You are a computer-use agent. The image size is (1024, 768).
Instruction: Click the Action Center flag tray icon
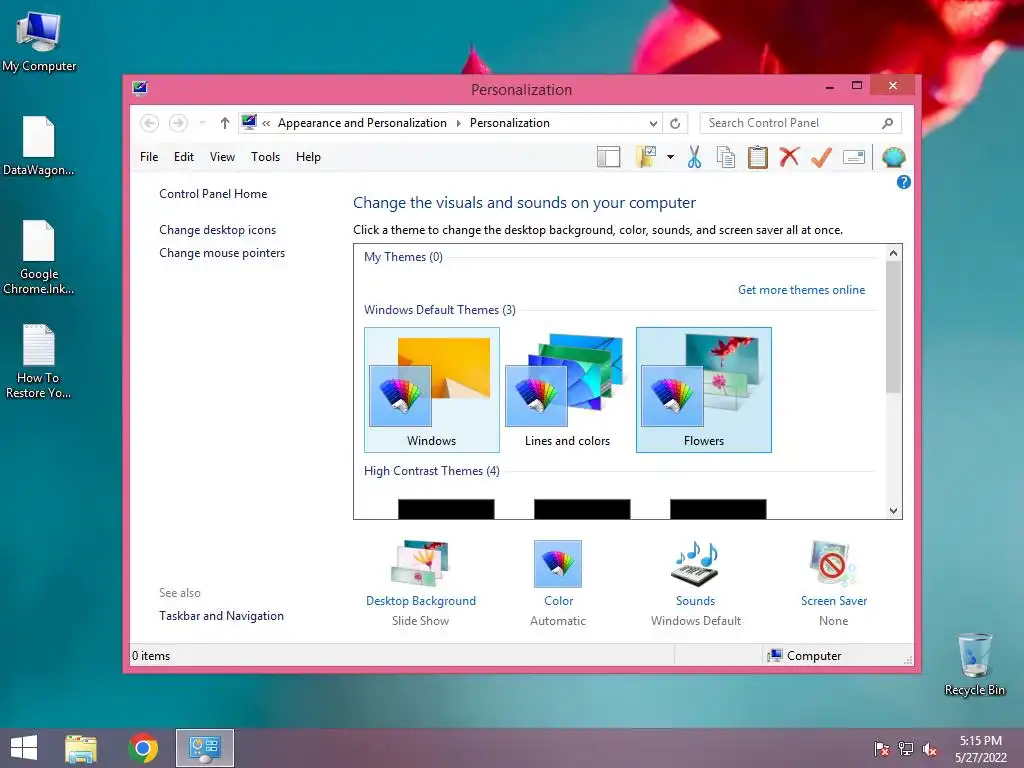coord(881,749)
